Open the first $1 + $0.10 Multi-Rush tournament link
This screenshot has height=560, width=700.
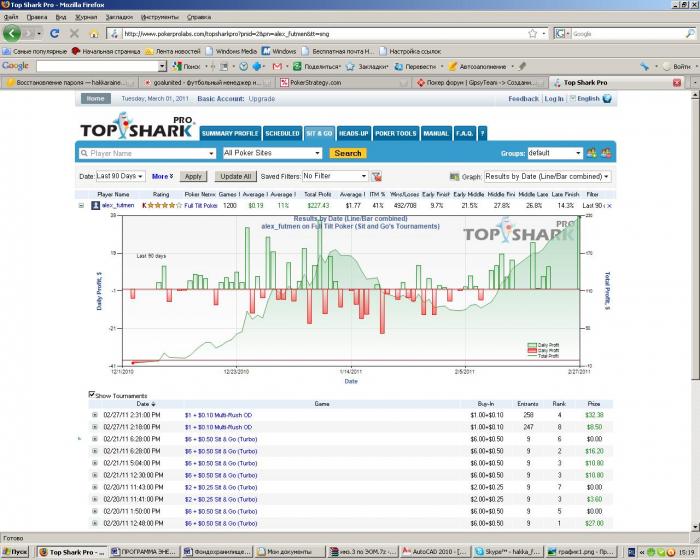tap(218, 415)
